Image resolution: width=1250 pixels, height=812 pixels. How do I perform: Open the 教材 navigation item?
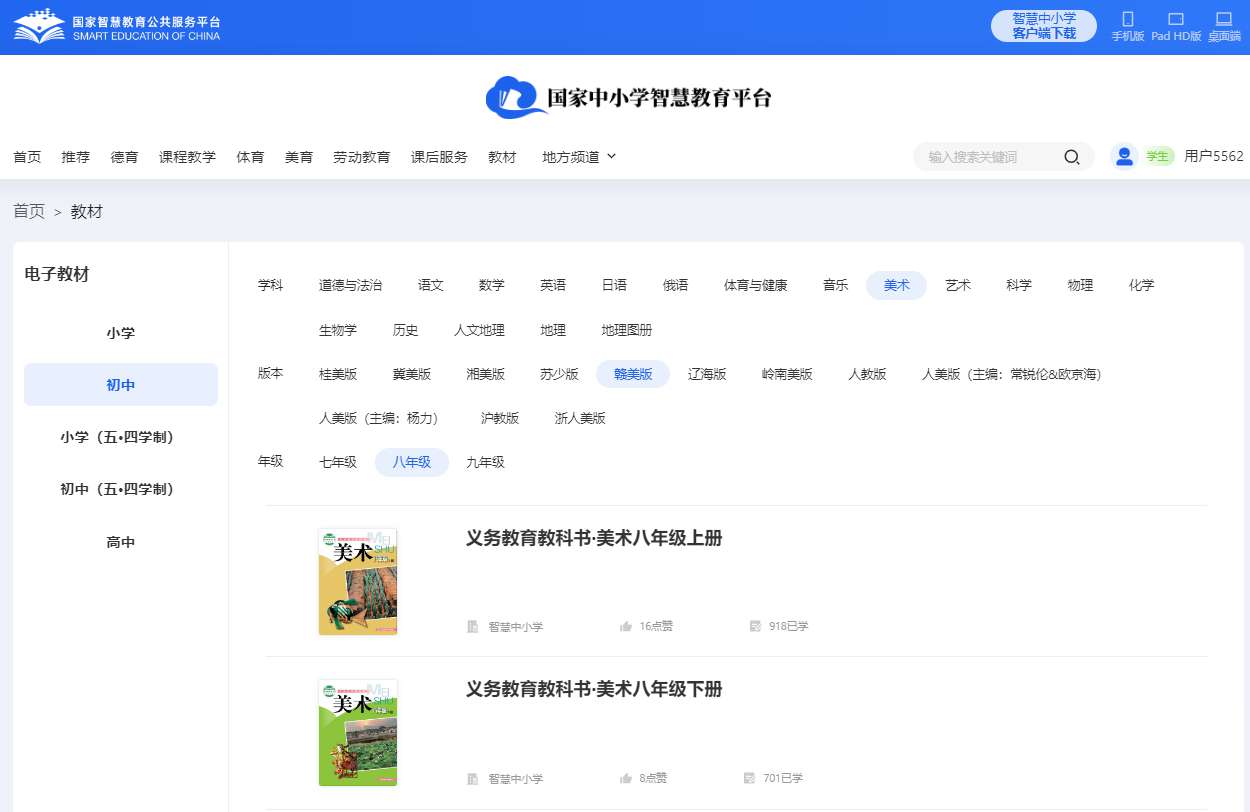(502, 157)
